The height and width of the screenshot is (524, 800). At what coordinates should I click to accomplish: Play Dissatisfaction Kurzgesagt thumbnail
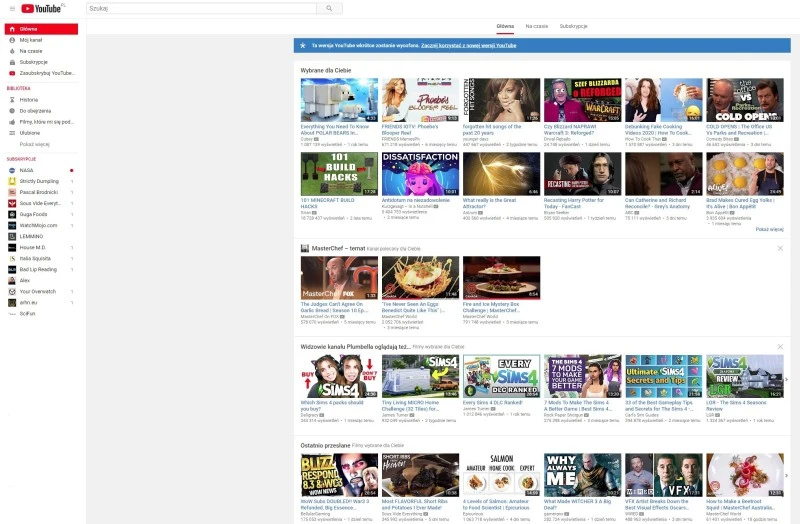[420, 174]
